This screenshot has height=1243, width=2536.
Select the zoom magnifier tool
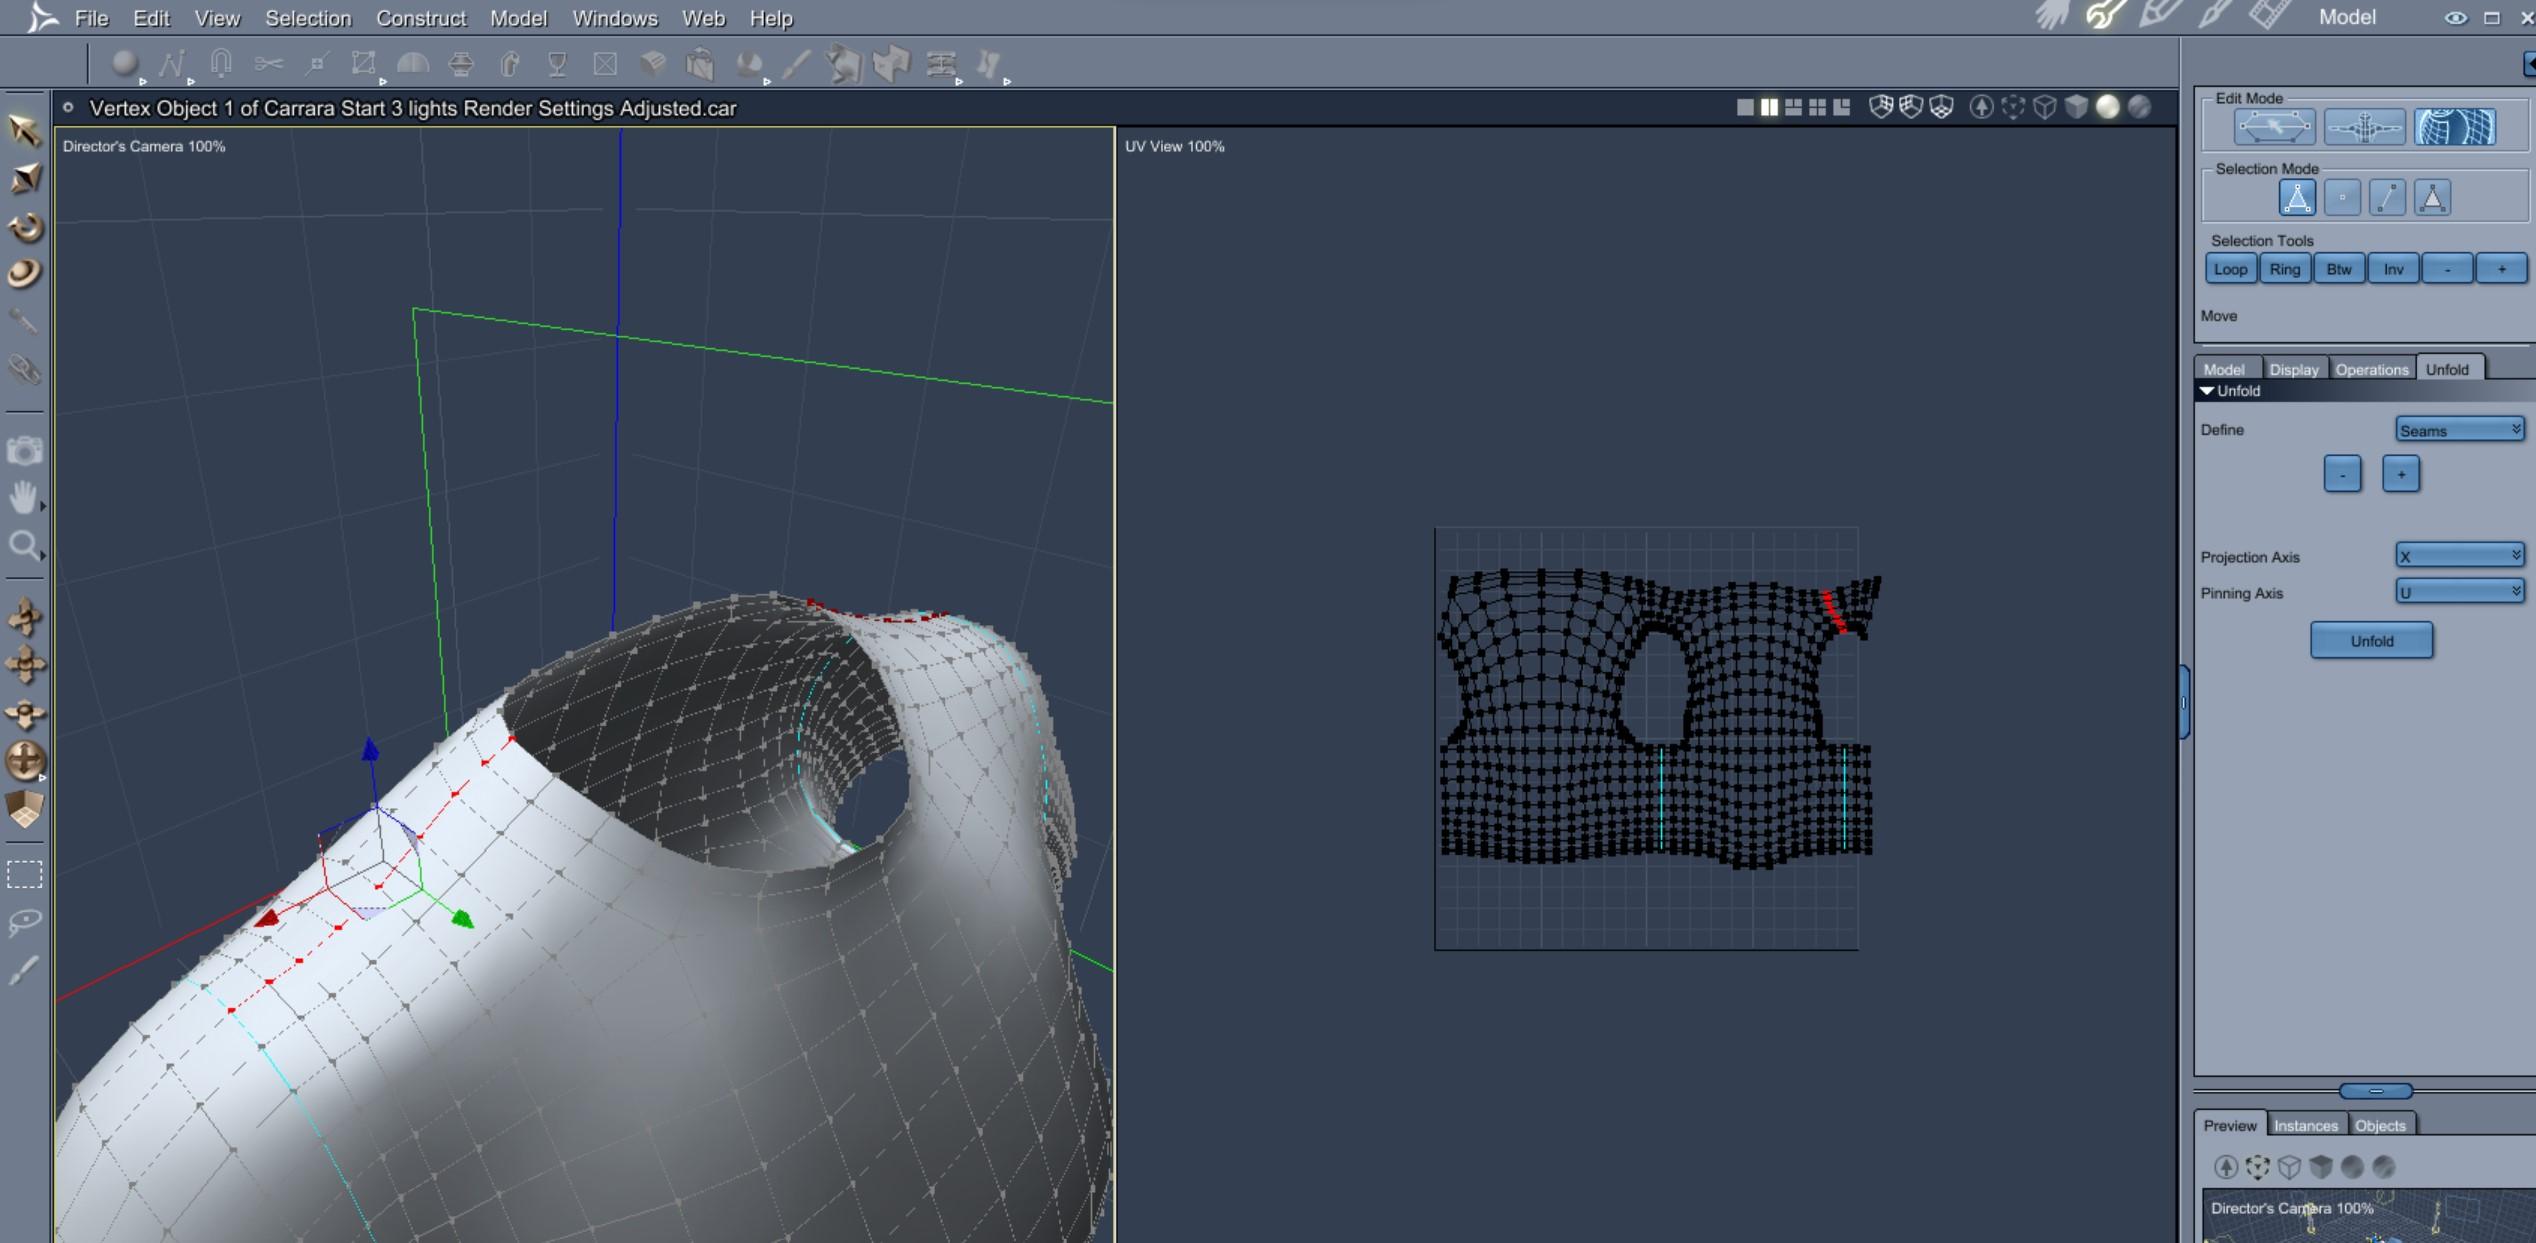click(23, 545)
